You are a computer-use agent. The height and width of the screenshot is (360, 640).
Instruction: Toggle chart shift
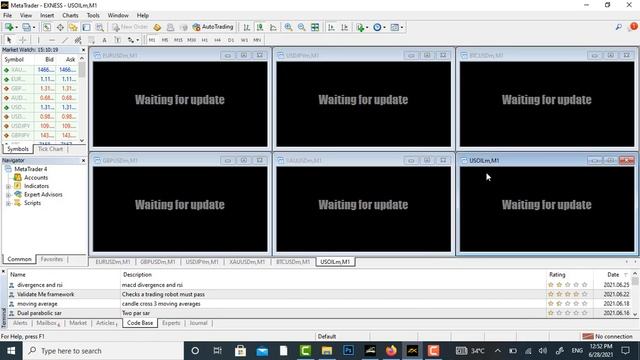click(344, 27)
